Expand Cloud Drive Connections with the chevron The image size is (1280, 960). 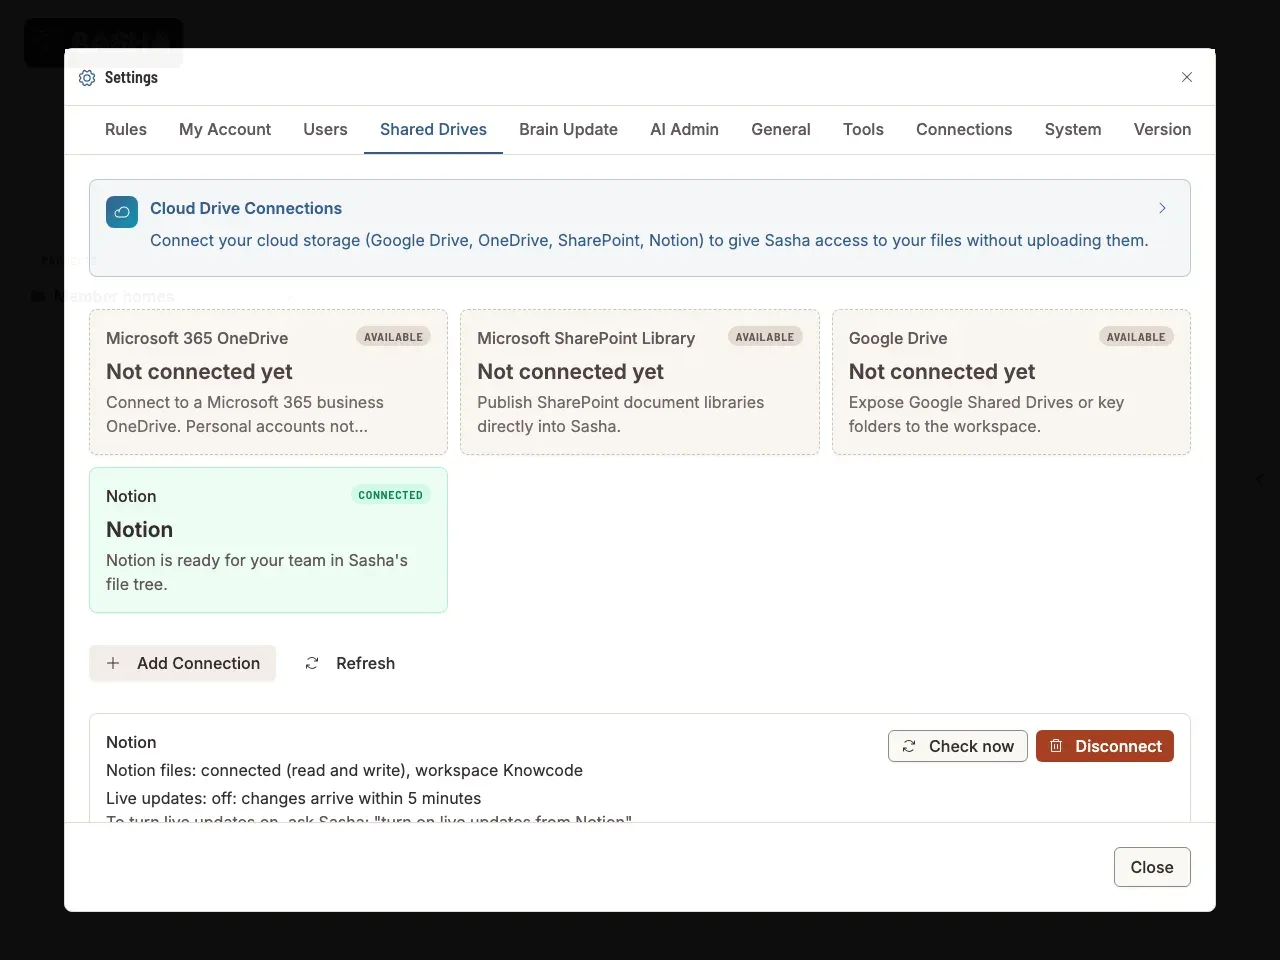point(1162,208)
